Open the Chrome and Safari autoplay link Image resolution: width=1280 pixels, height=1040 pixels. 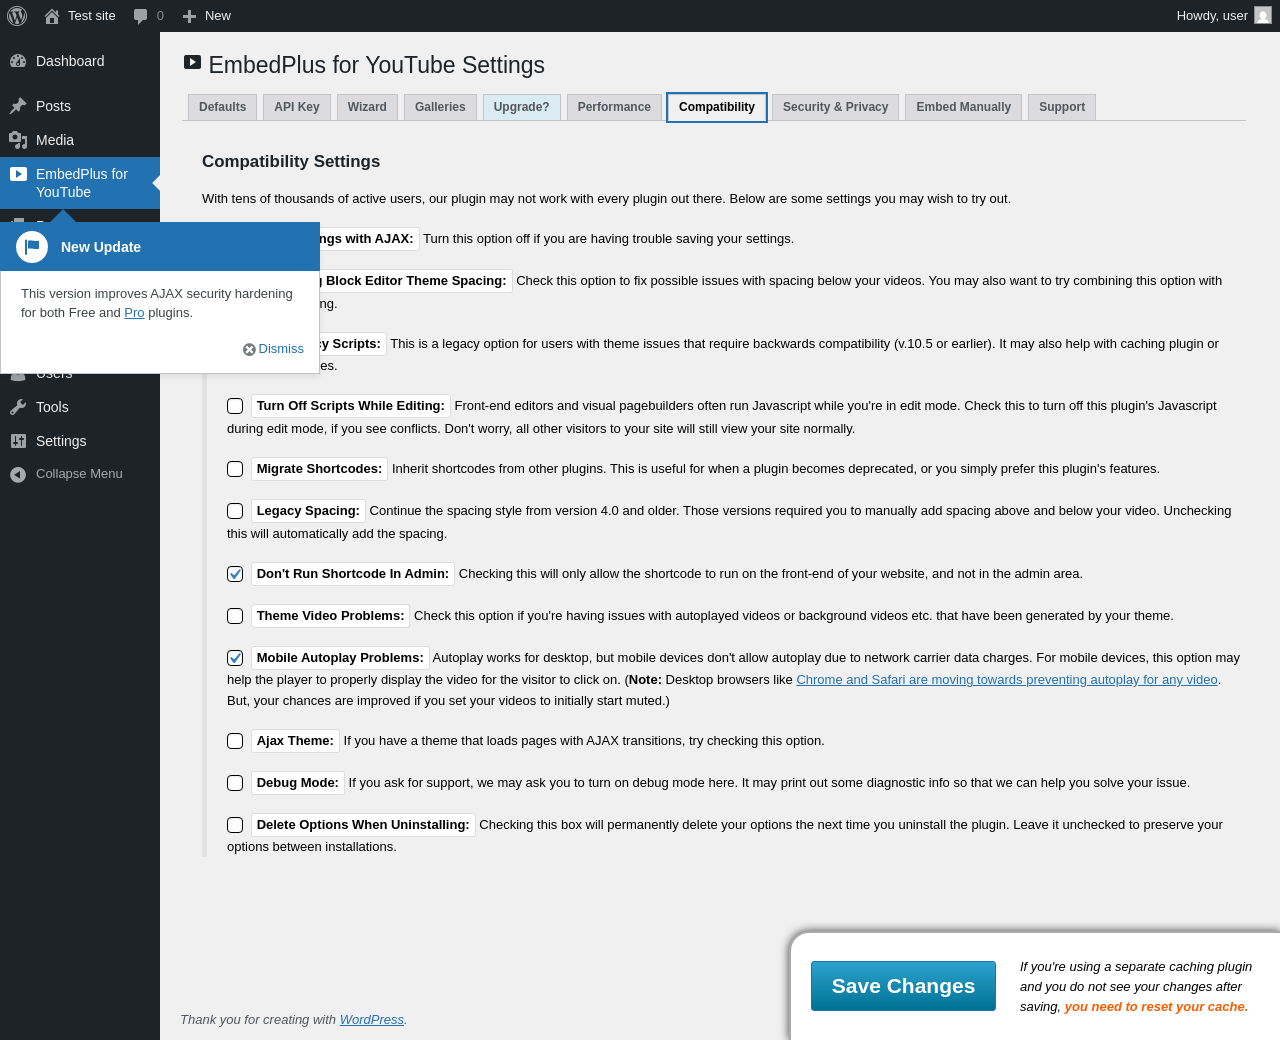(x=1006, y=680)
